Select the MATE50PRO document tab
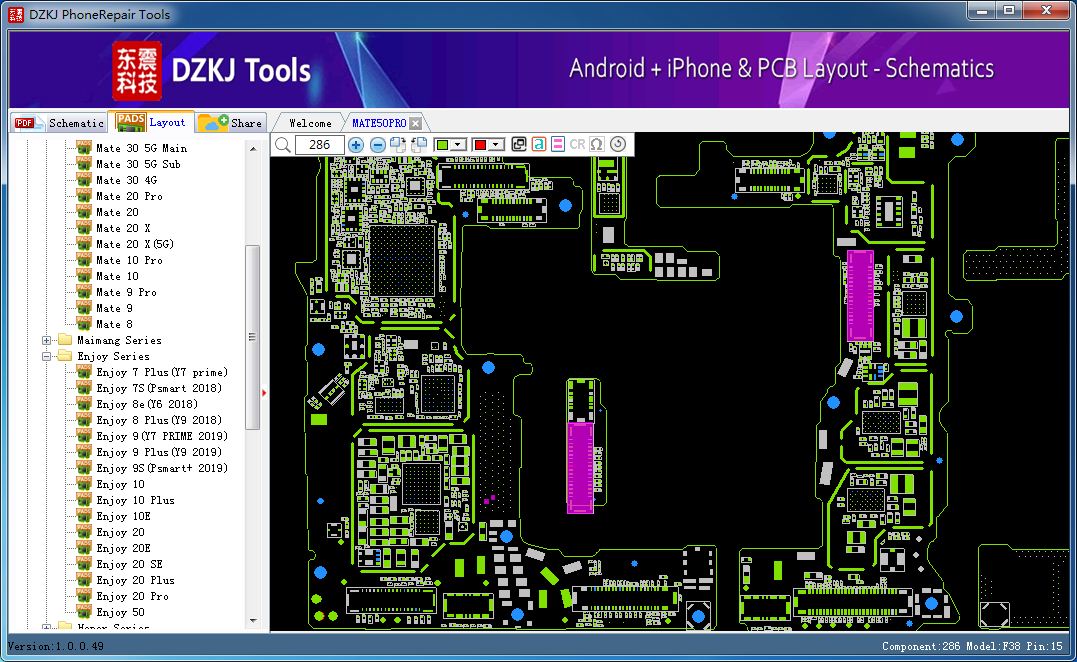 pos(379,123)
